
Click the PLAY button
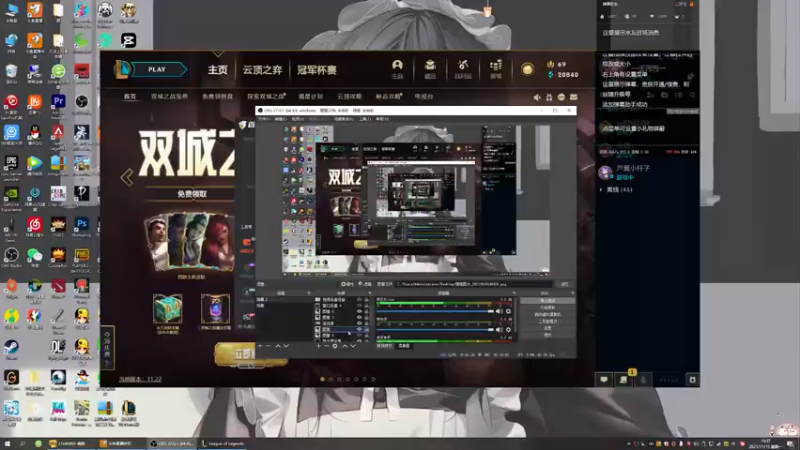click(157, 69)
